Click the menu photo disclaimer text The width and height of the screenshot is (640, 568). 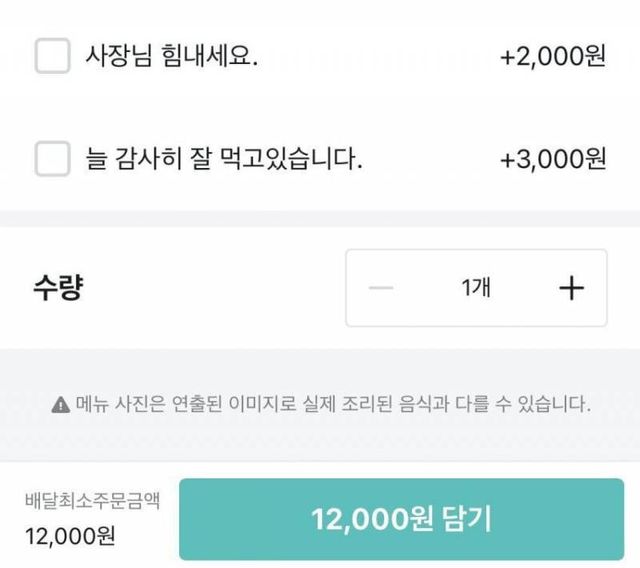click(x=330, y=405)
